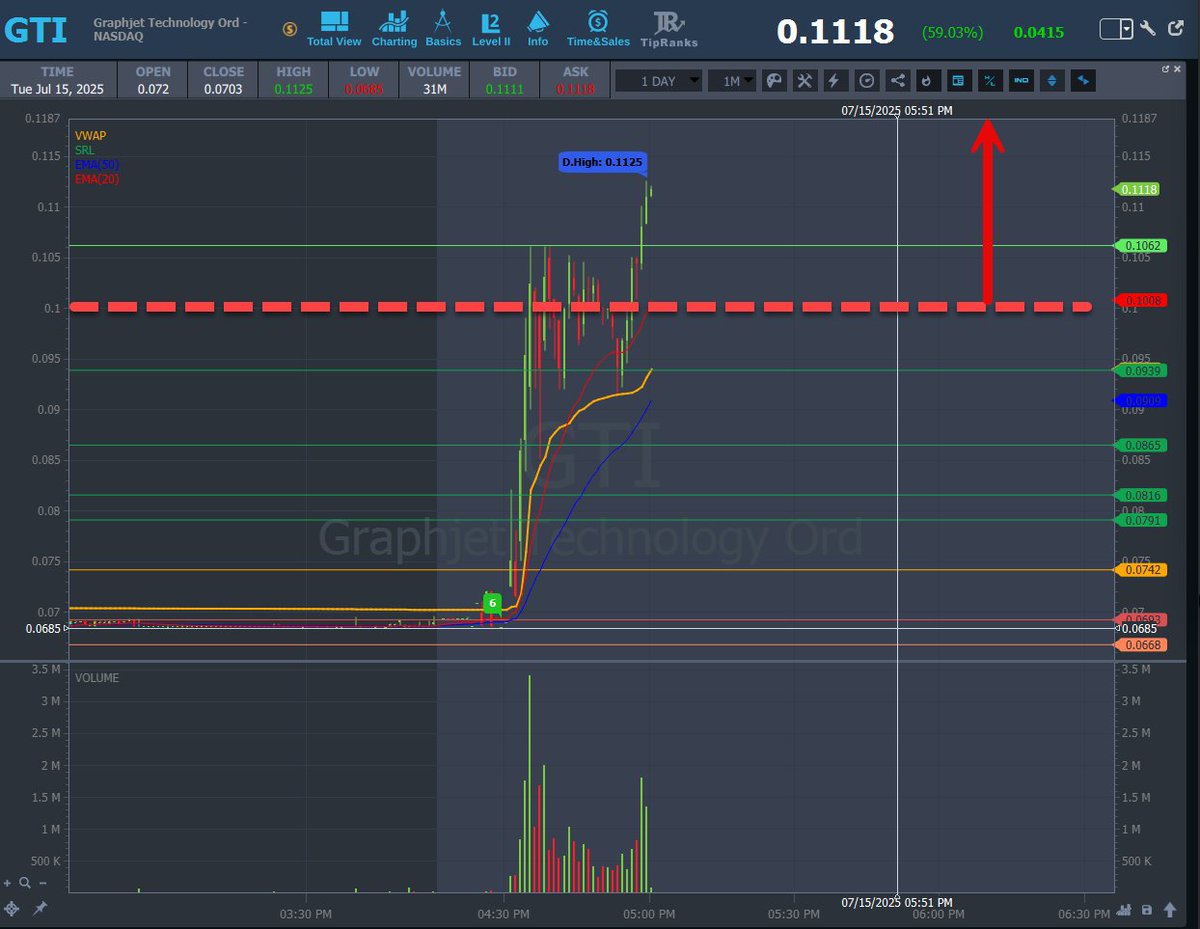Click the flame icon in the chart toolbar
The image size is (1200, 929).
coord(927,81)
